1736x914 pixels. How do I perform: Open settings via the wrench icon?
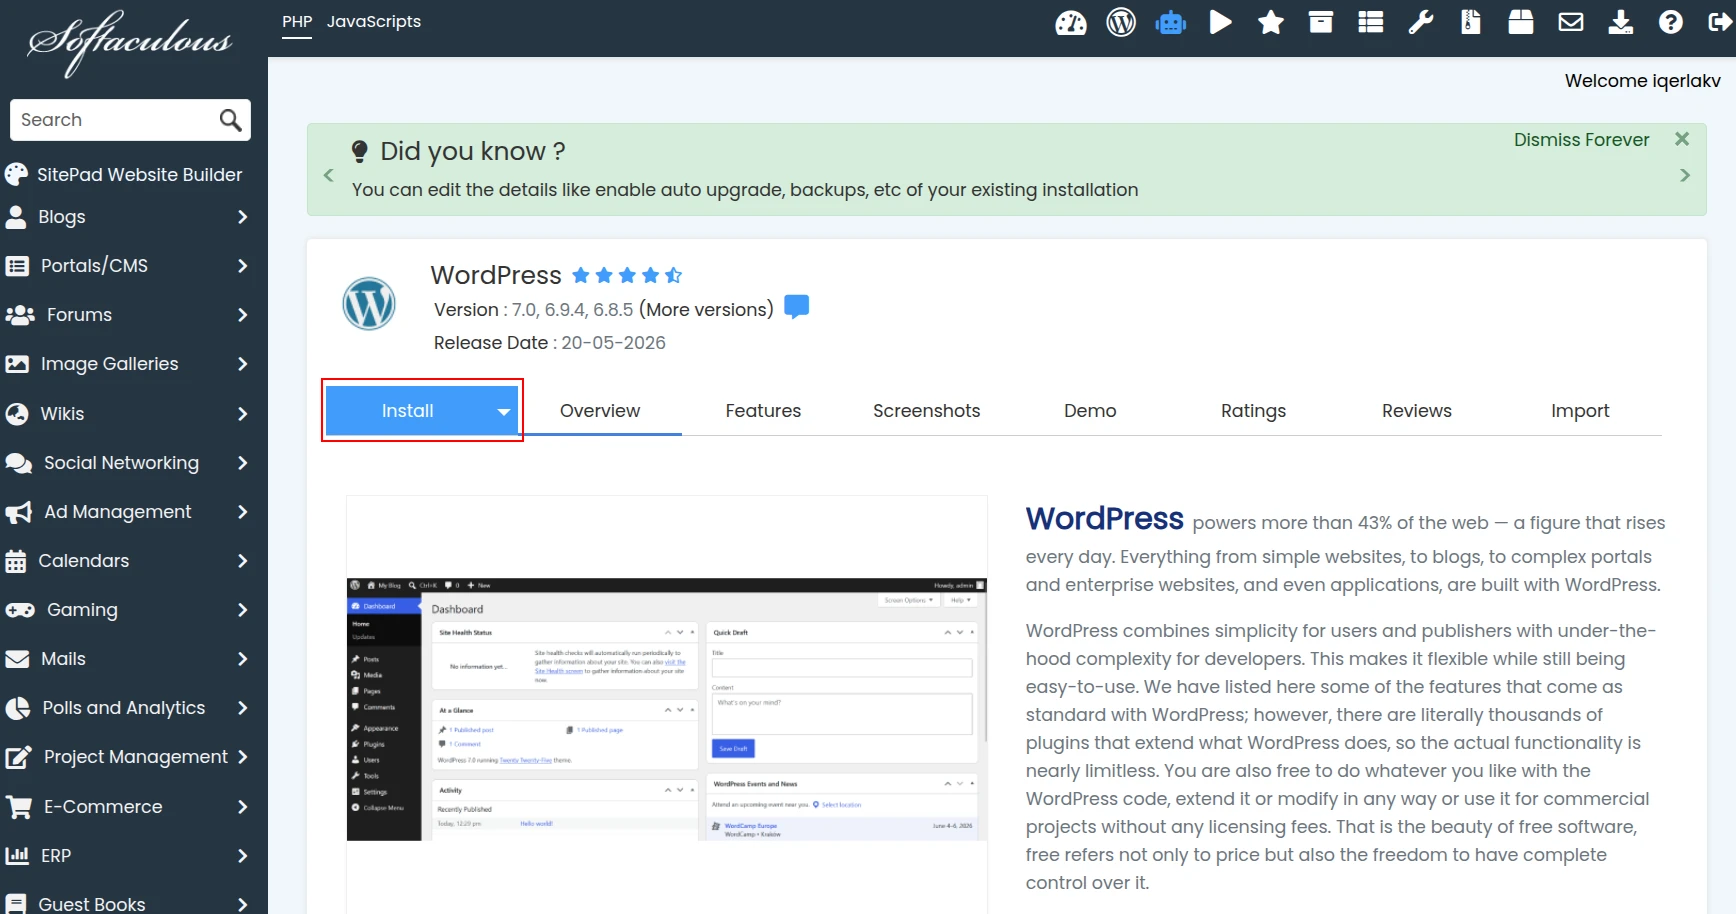[x=1421, y=22]
